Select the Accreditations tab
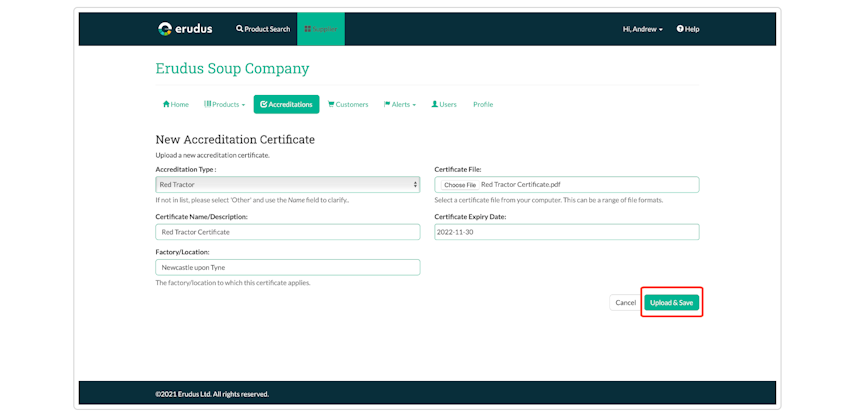Image resolution: width=858 pixels, height=412 pixels. point(286,105)
